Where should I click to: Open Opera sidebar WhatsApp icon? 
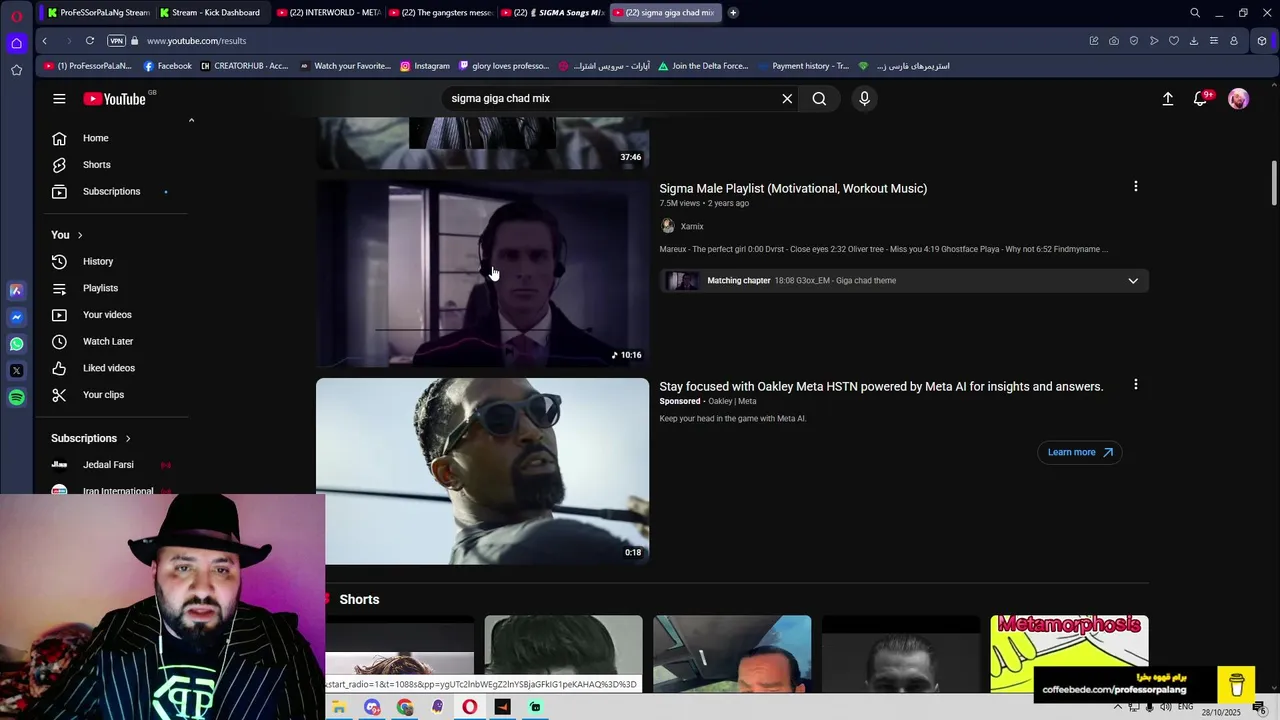point(16,344)
